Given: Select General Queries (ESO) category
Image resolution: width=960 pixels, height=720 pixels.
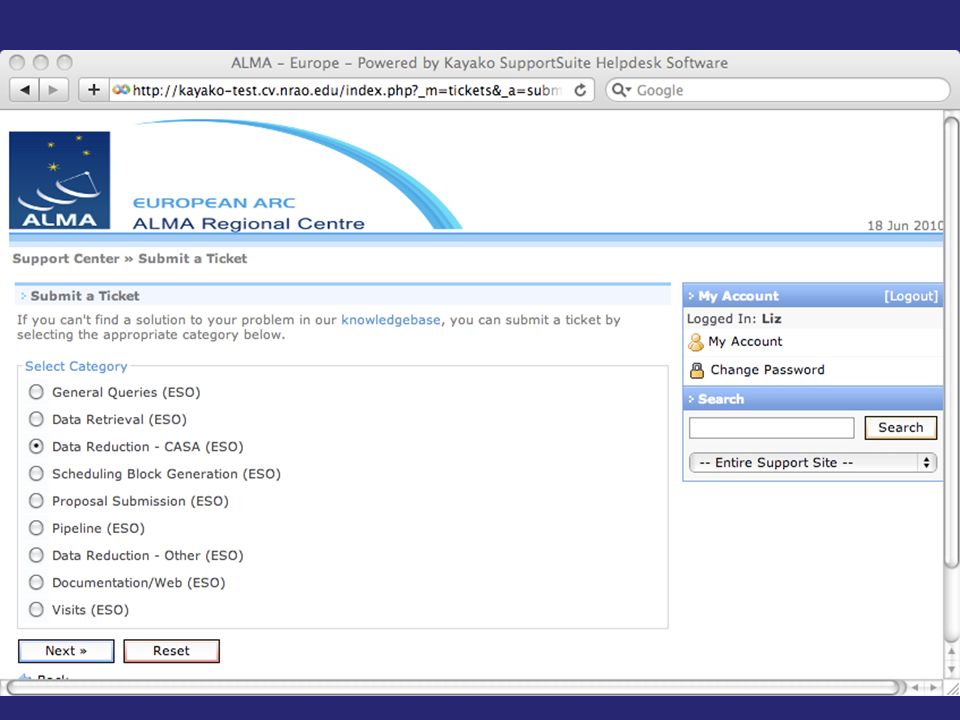Looking at the screenshot, I should (36, 392).
